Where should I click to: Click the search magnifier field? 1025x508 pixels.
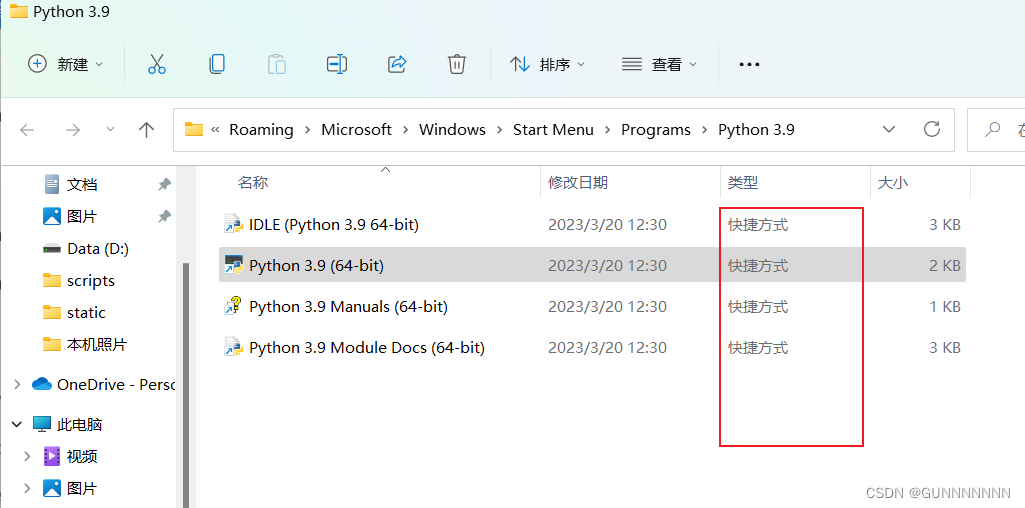point(996,129)
